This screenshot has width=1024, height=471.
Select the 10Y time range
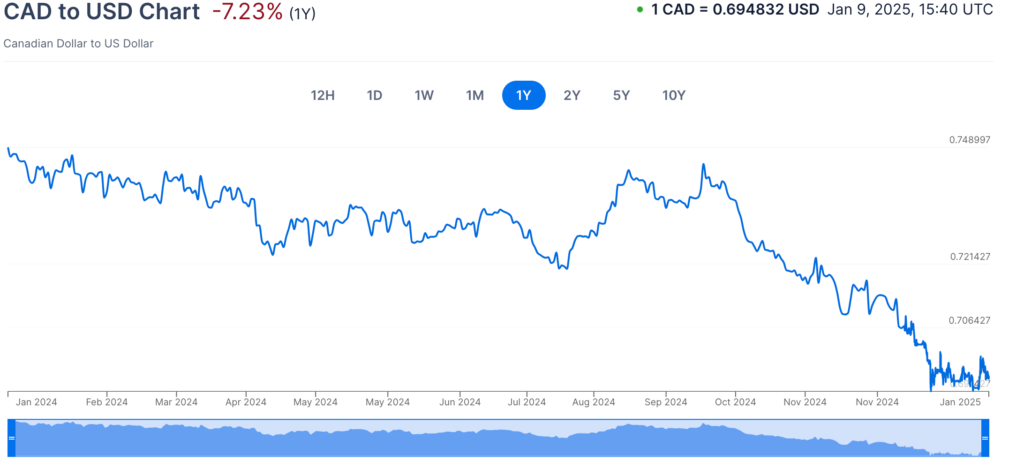click(x=674, y=95)
